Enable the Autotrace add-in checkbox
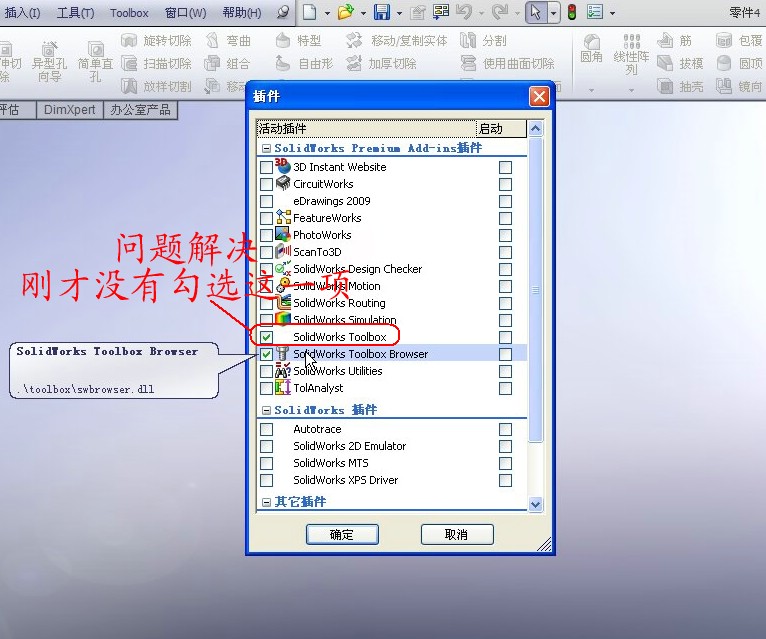766x639 pixels. point(266,429)
